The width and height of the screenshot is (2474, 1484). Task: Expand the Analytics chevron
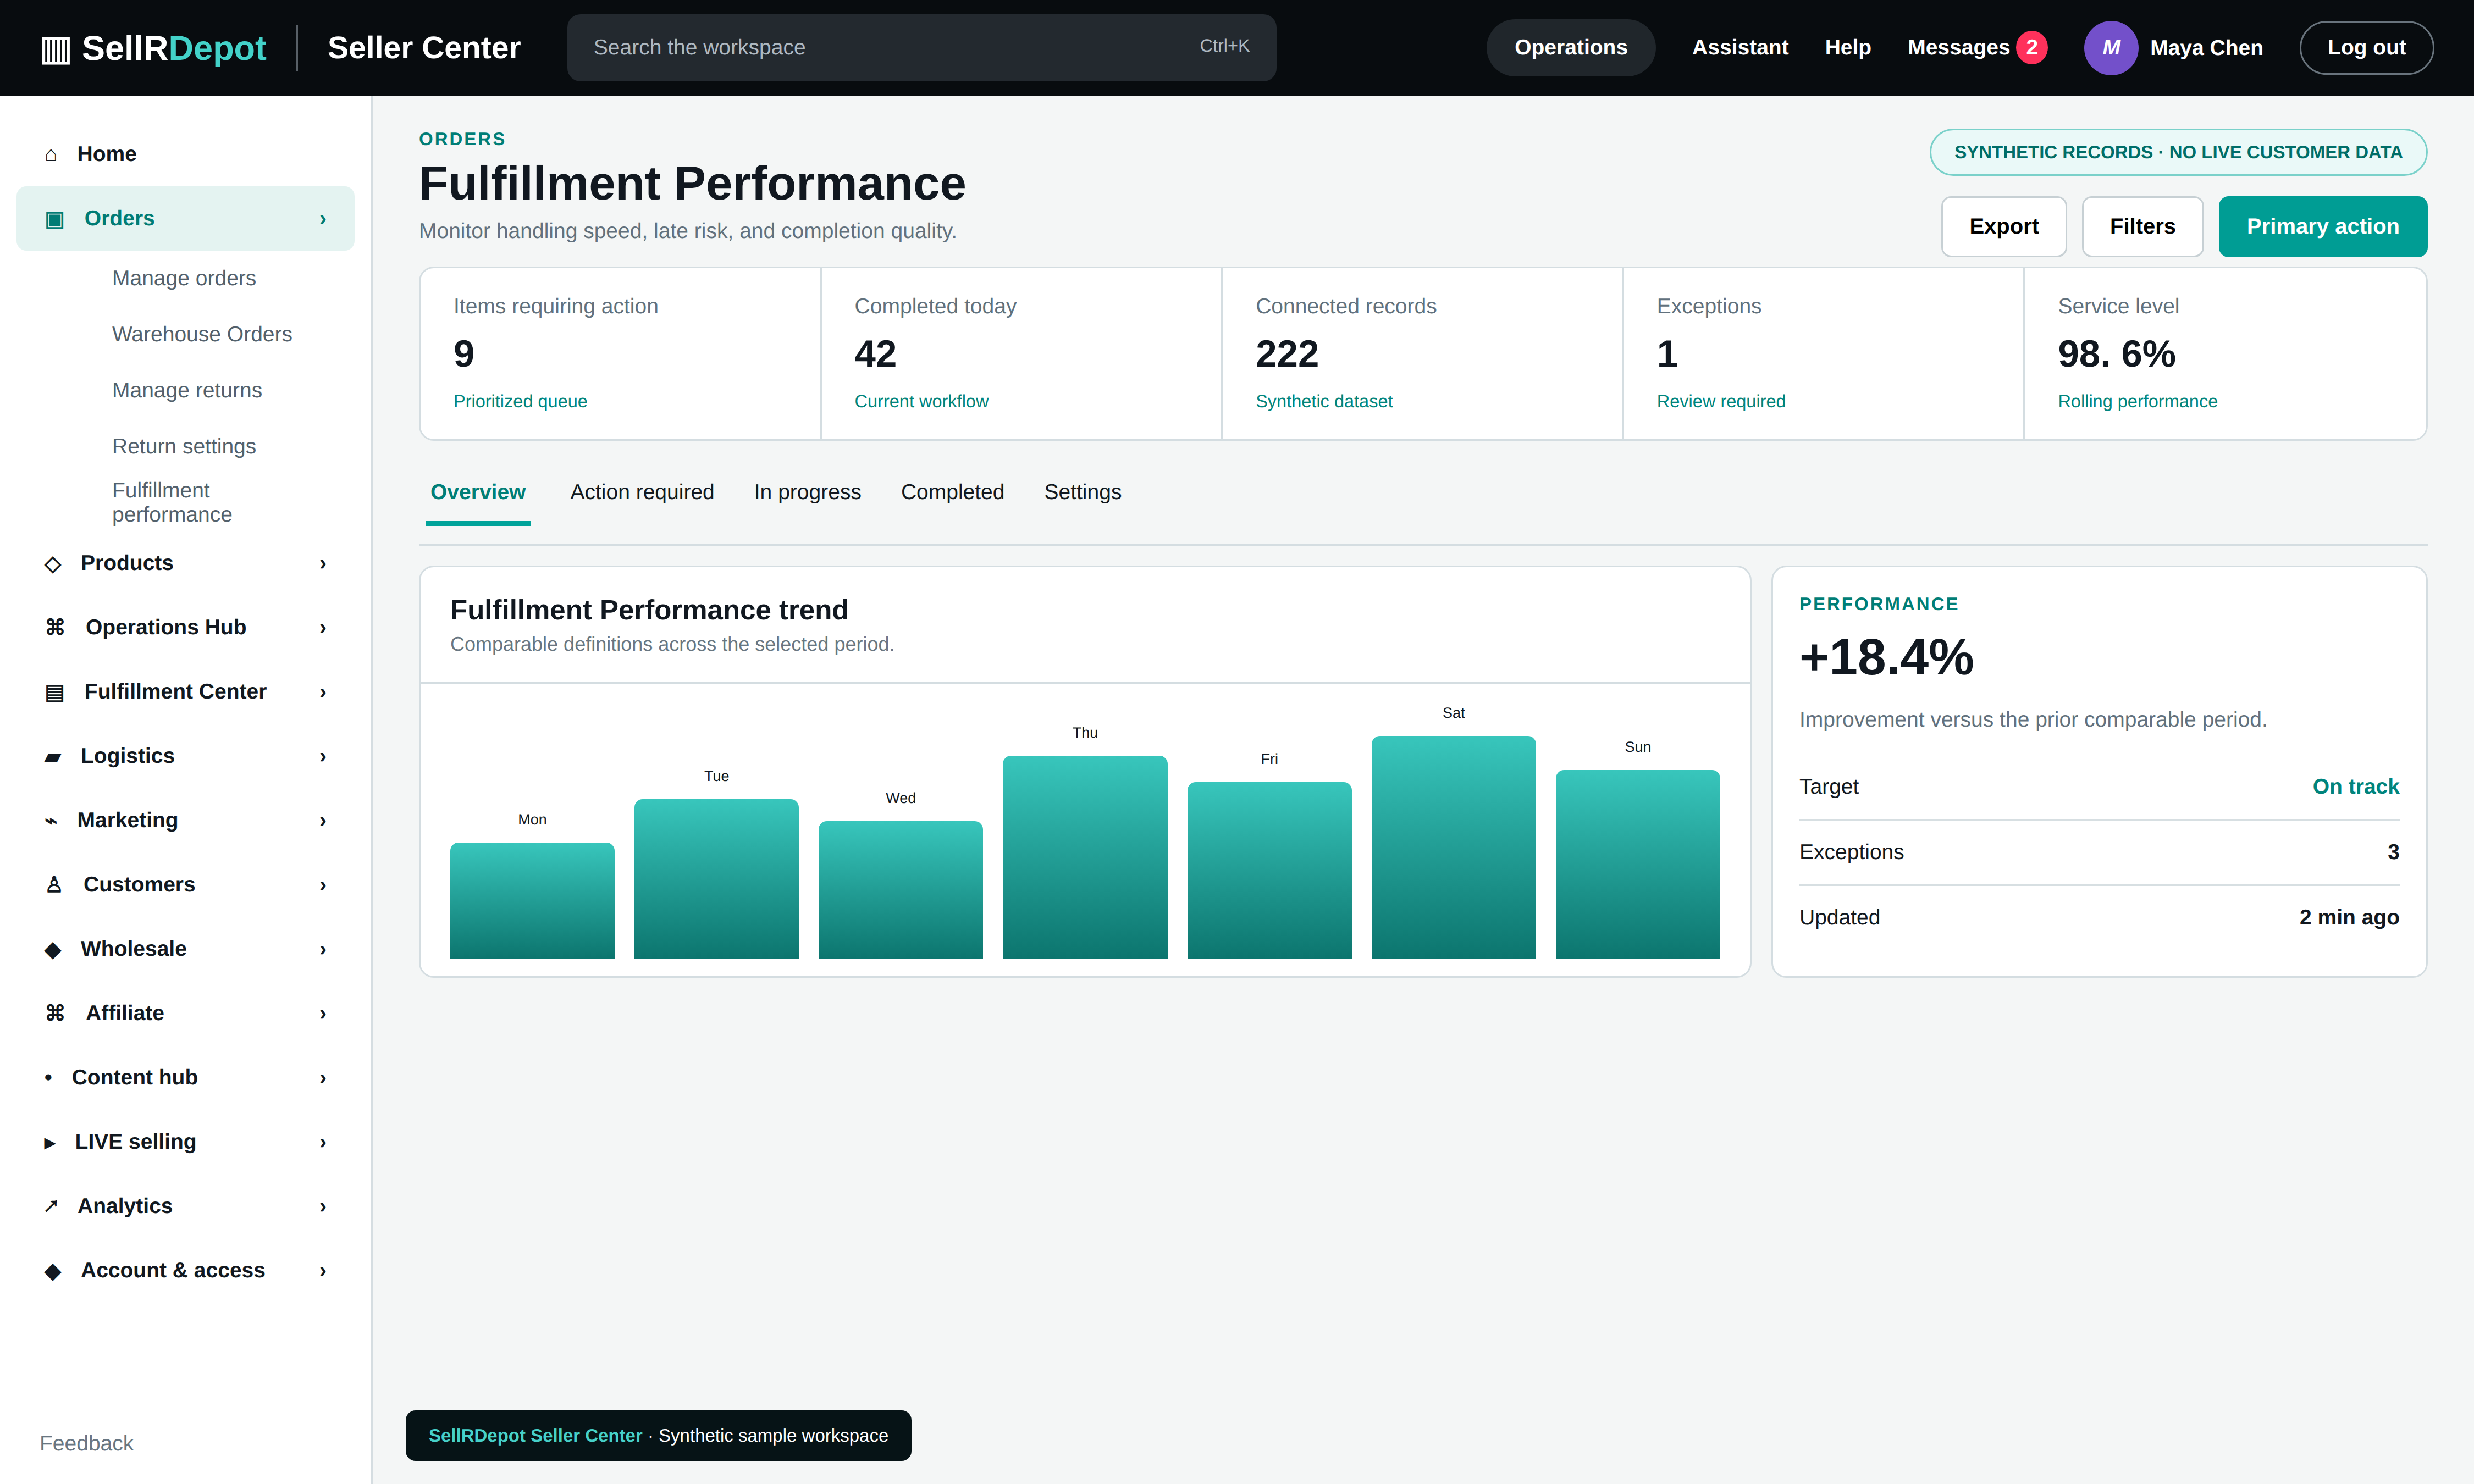323,1207
